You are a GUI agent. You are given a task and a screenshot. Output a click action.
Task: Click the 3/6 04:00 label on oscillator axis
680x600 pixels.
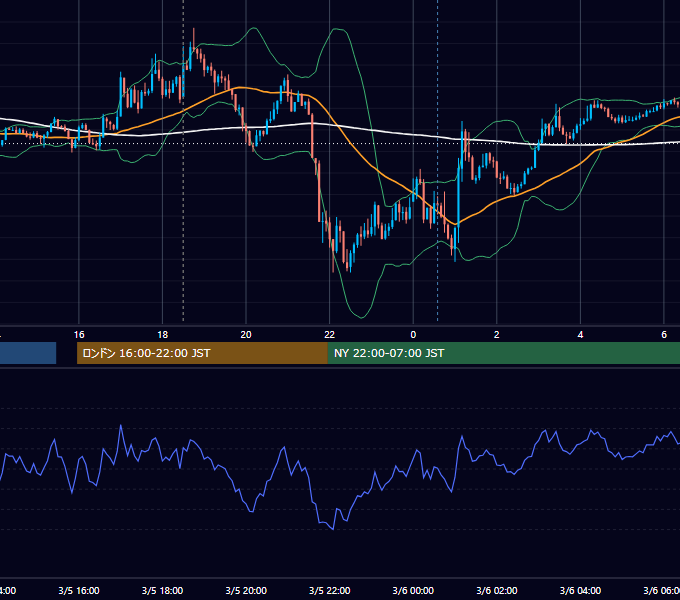point(580,590)
